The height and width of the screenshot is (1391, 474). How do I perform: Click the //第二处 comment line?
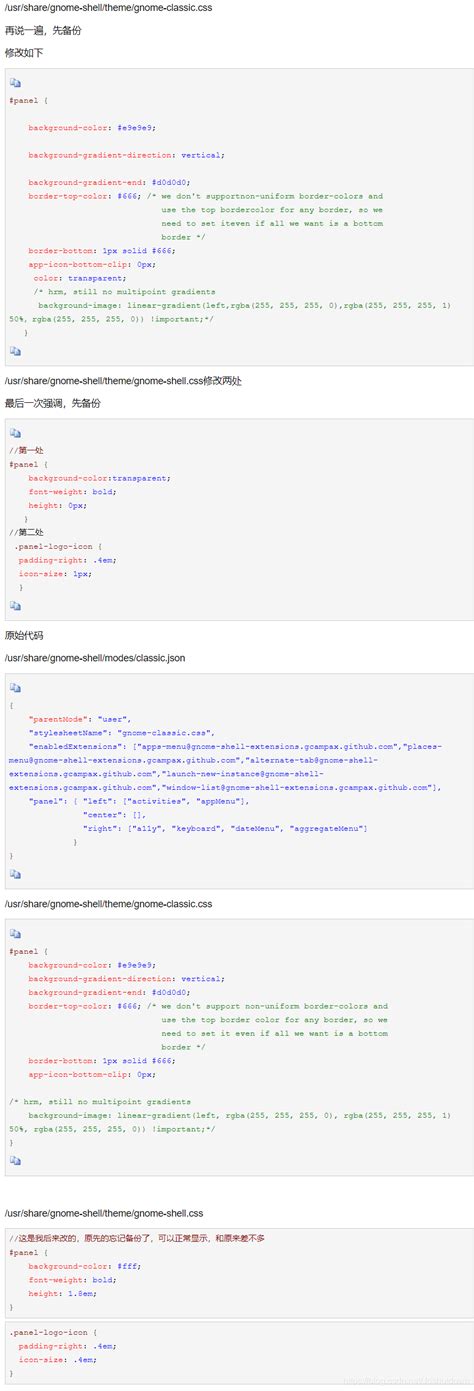coord(26,532)
